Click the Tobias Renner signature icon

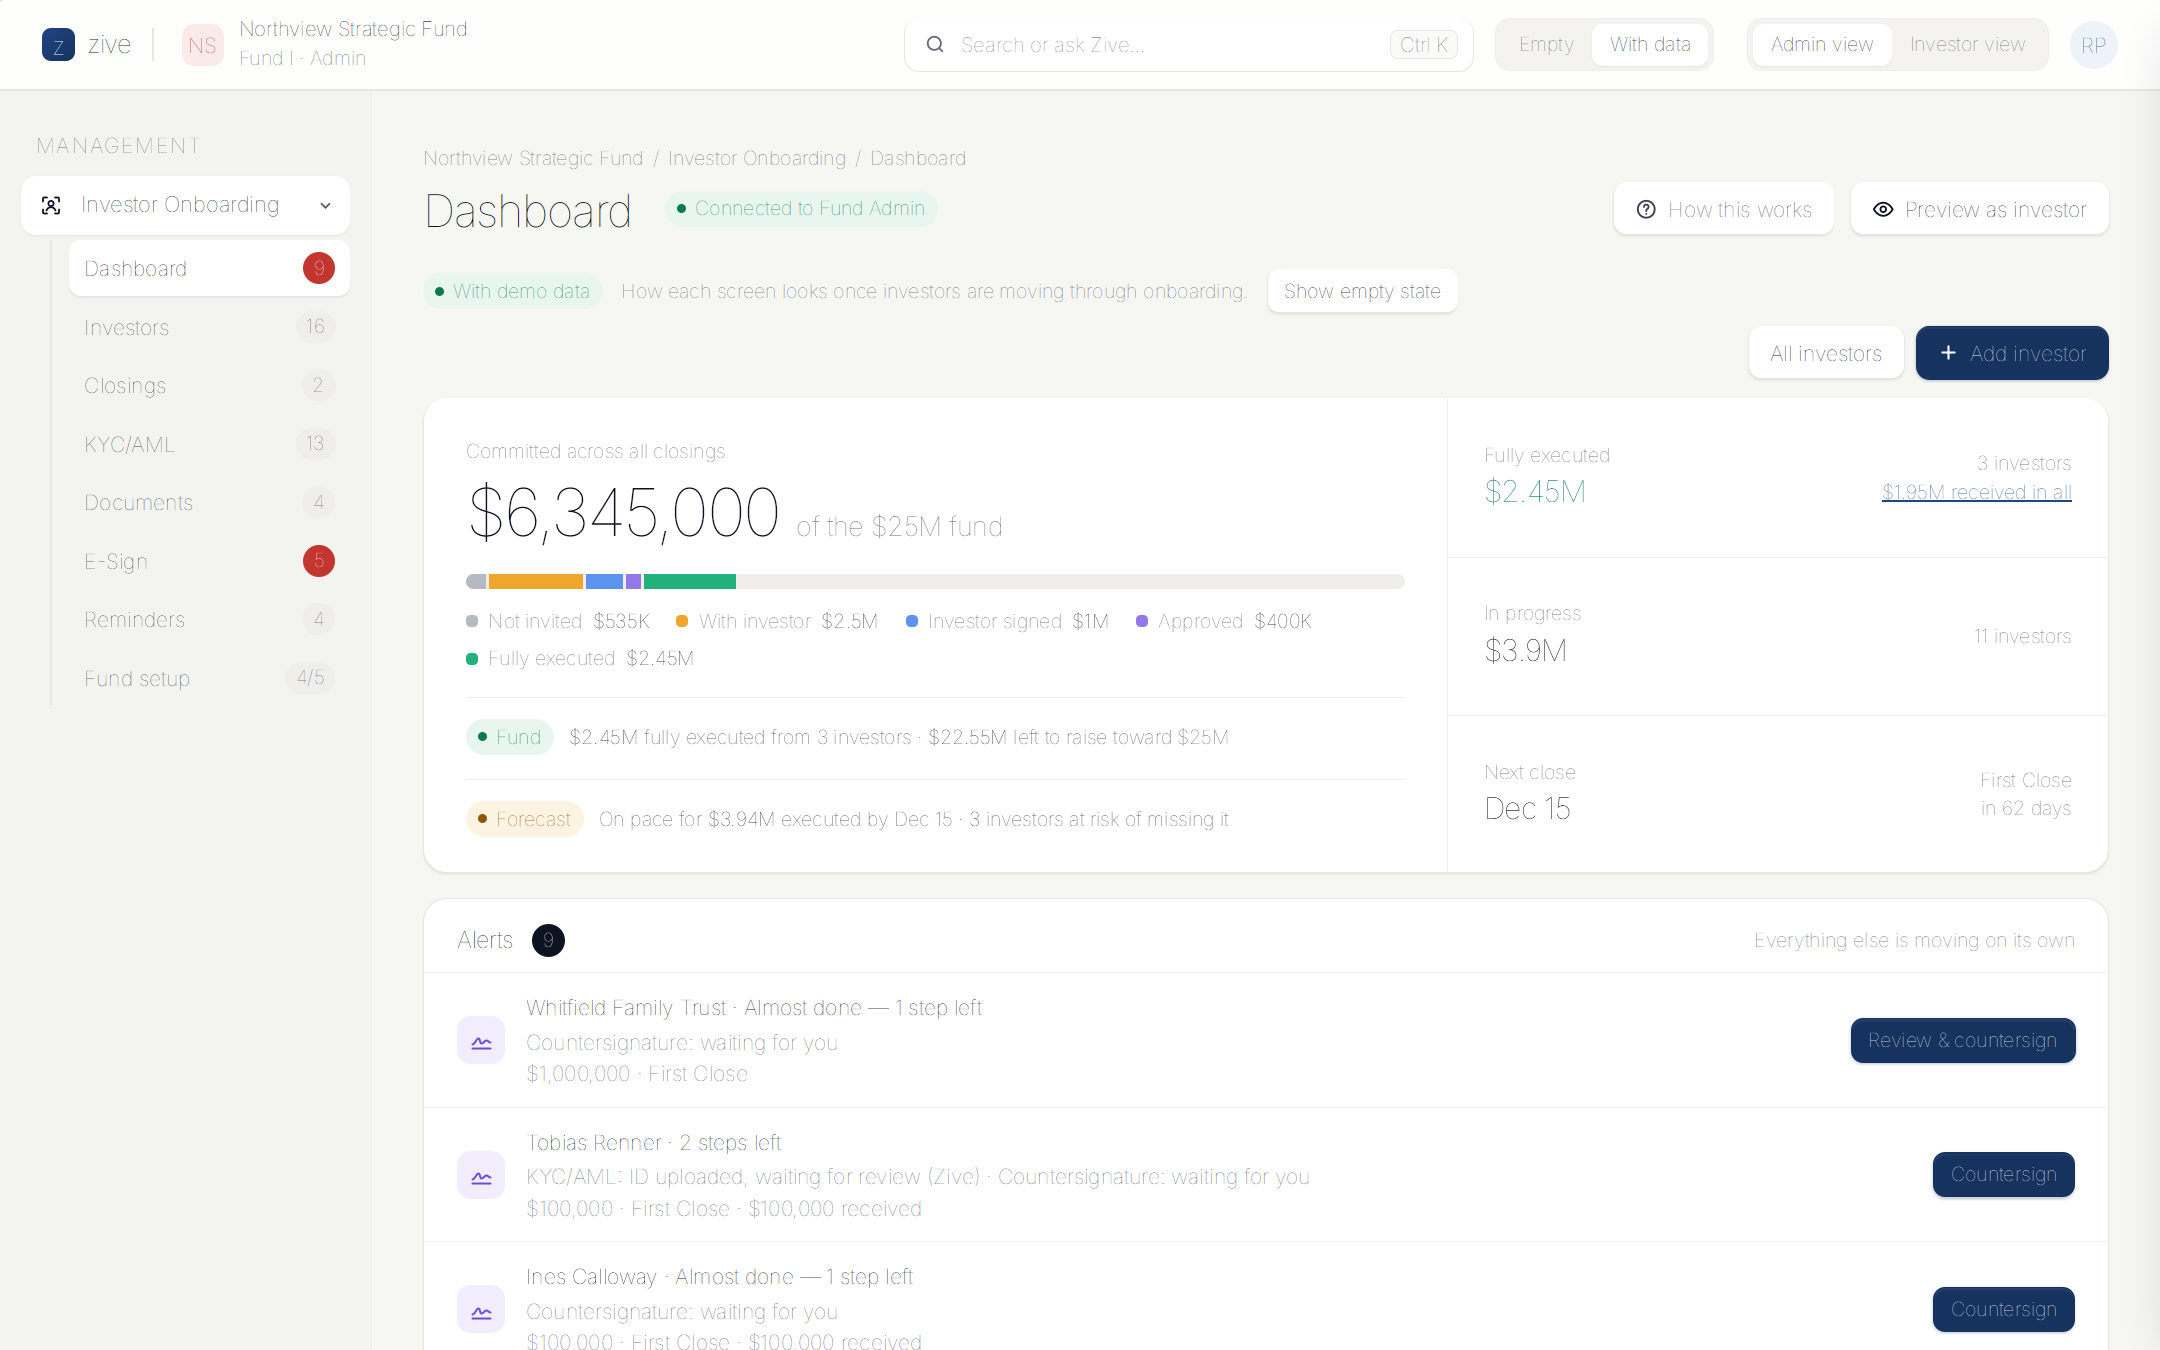pos(481,1176)
